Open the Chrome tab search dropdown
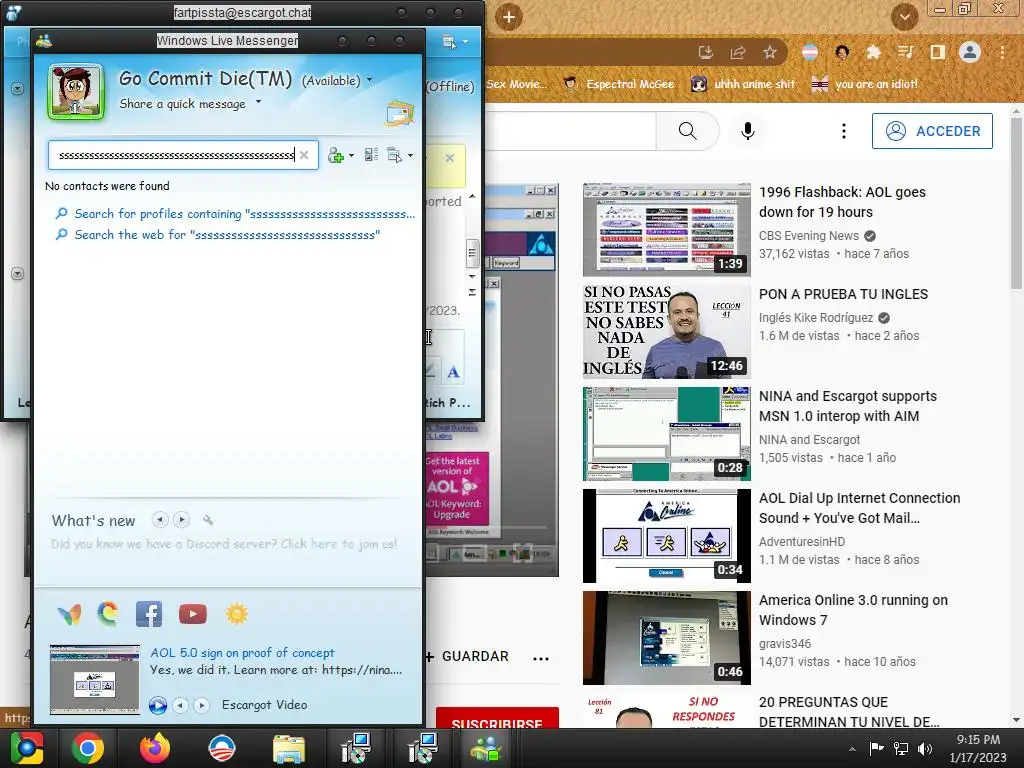Image resolution: width=1024 pixels, height=768 pixels. click(x=904, y=16)
